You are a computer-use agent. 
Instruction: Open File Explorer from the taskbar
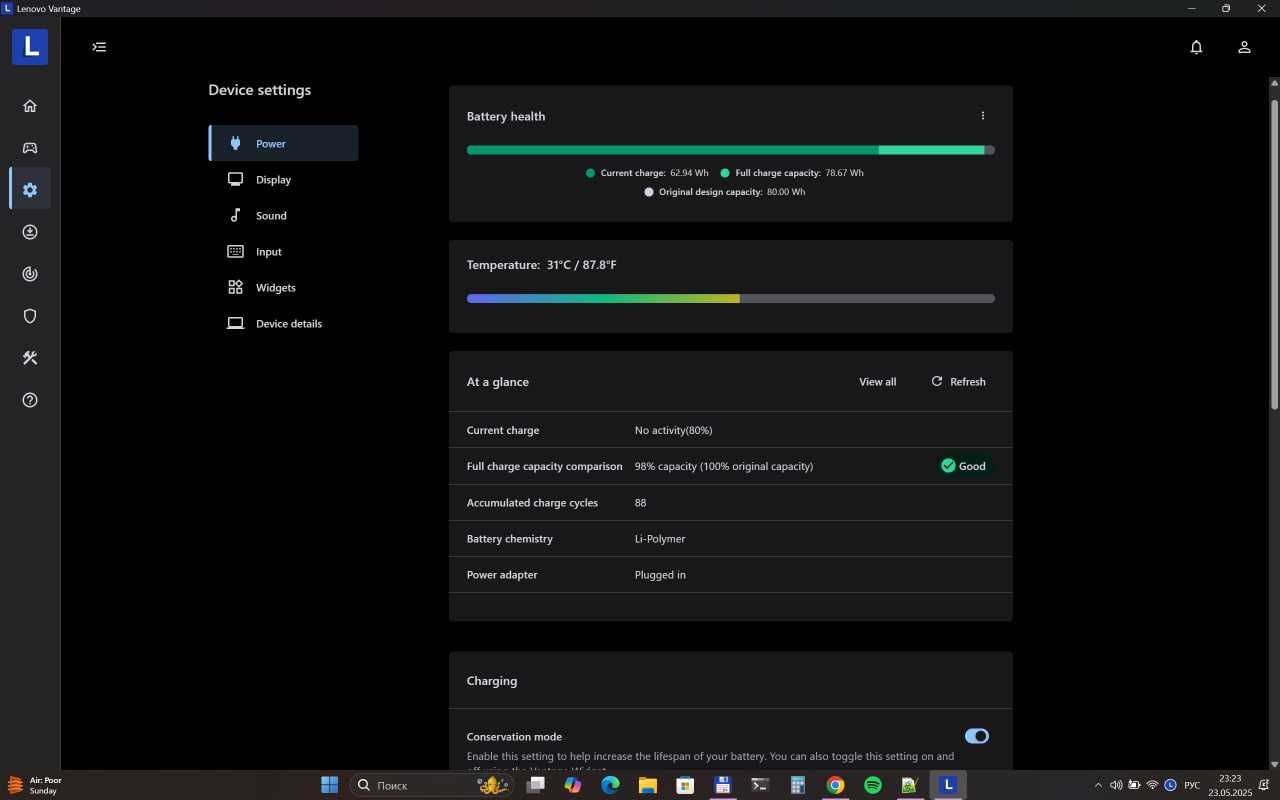[648, 785]
